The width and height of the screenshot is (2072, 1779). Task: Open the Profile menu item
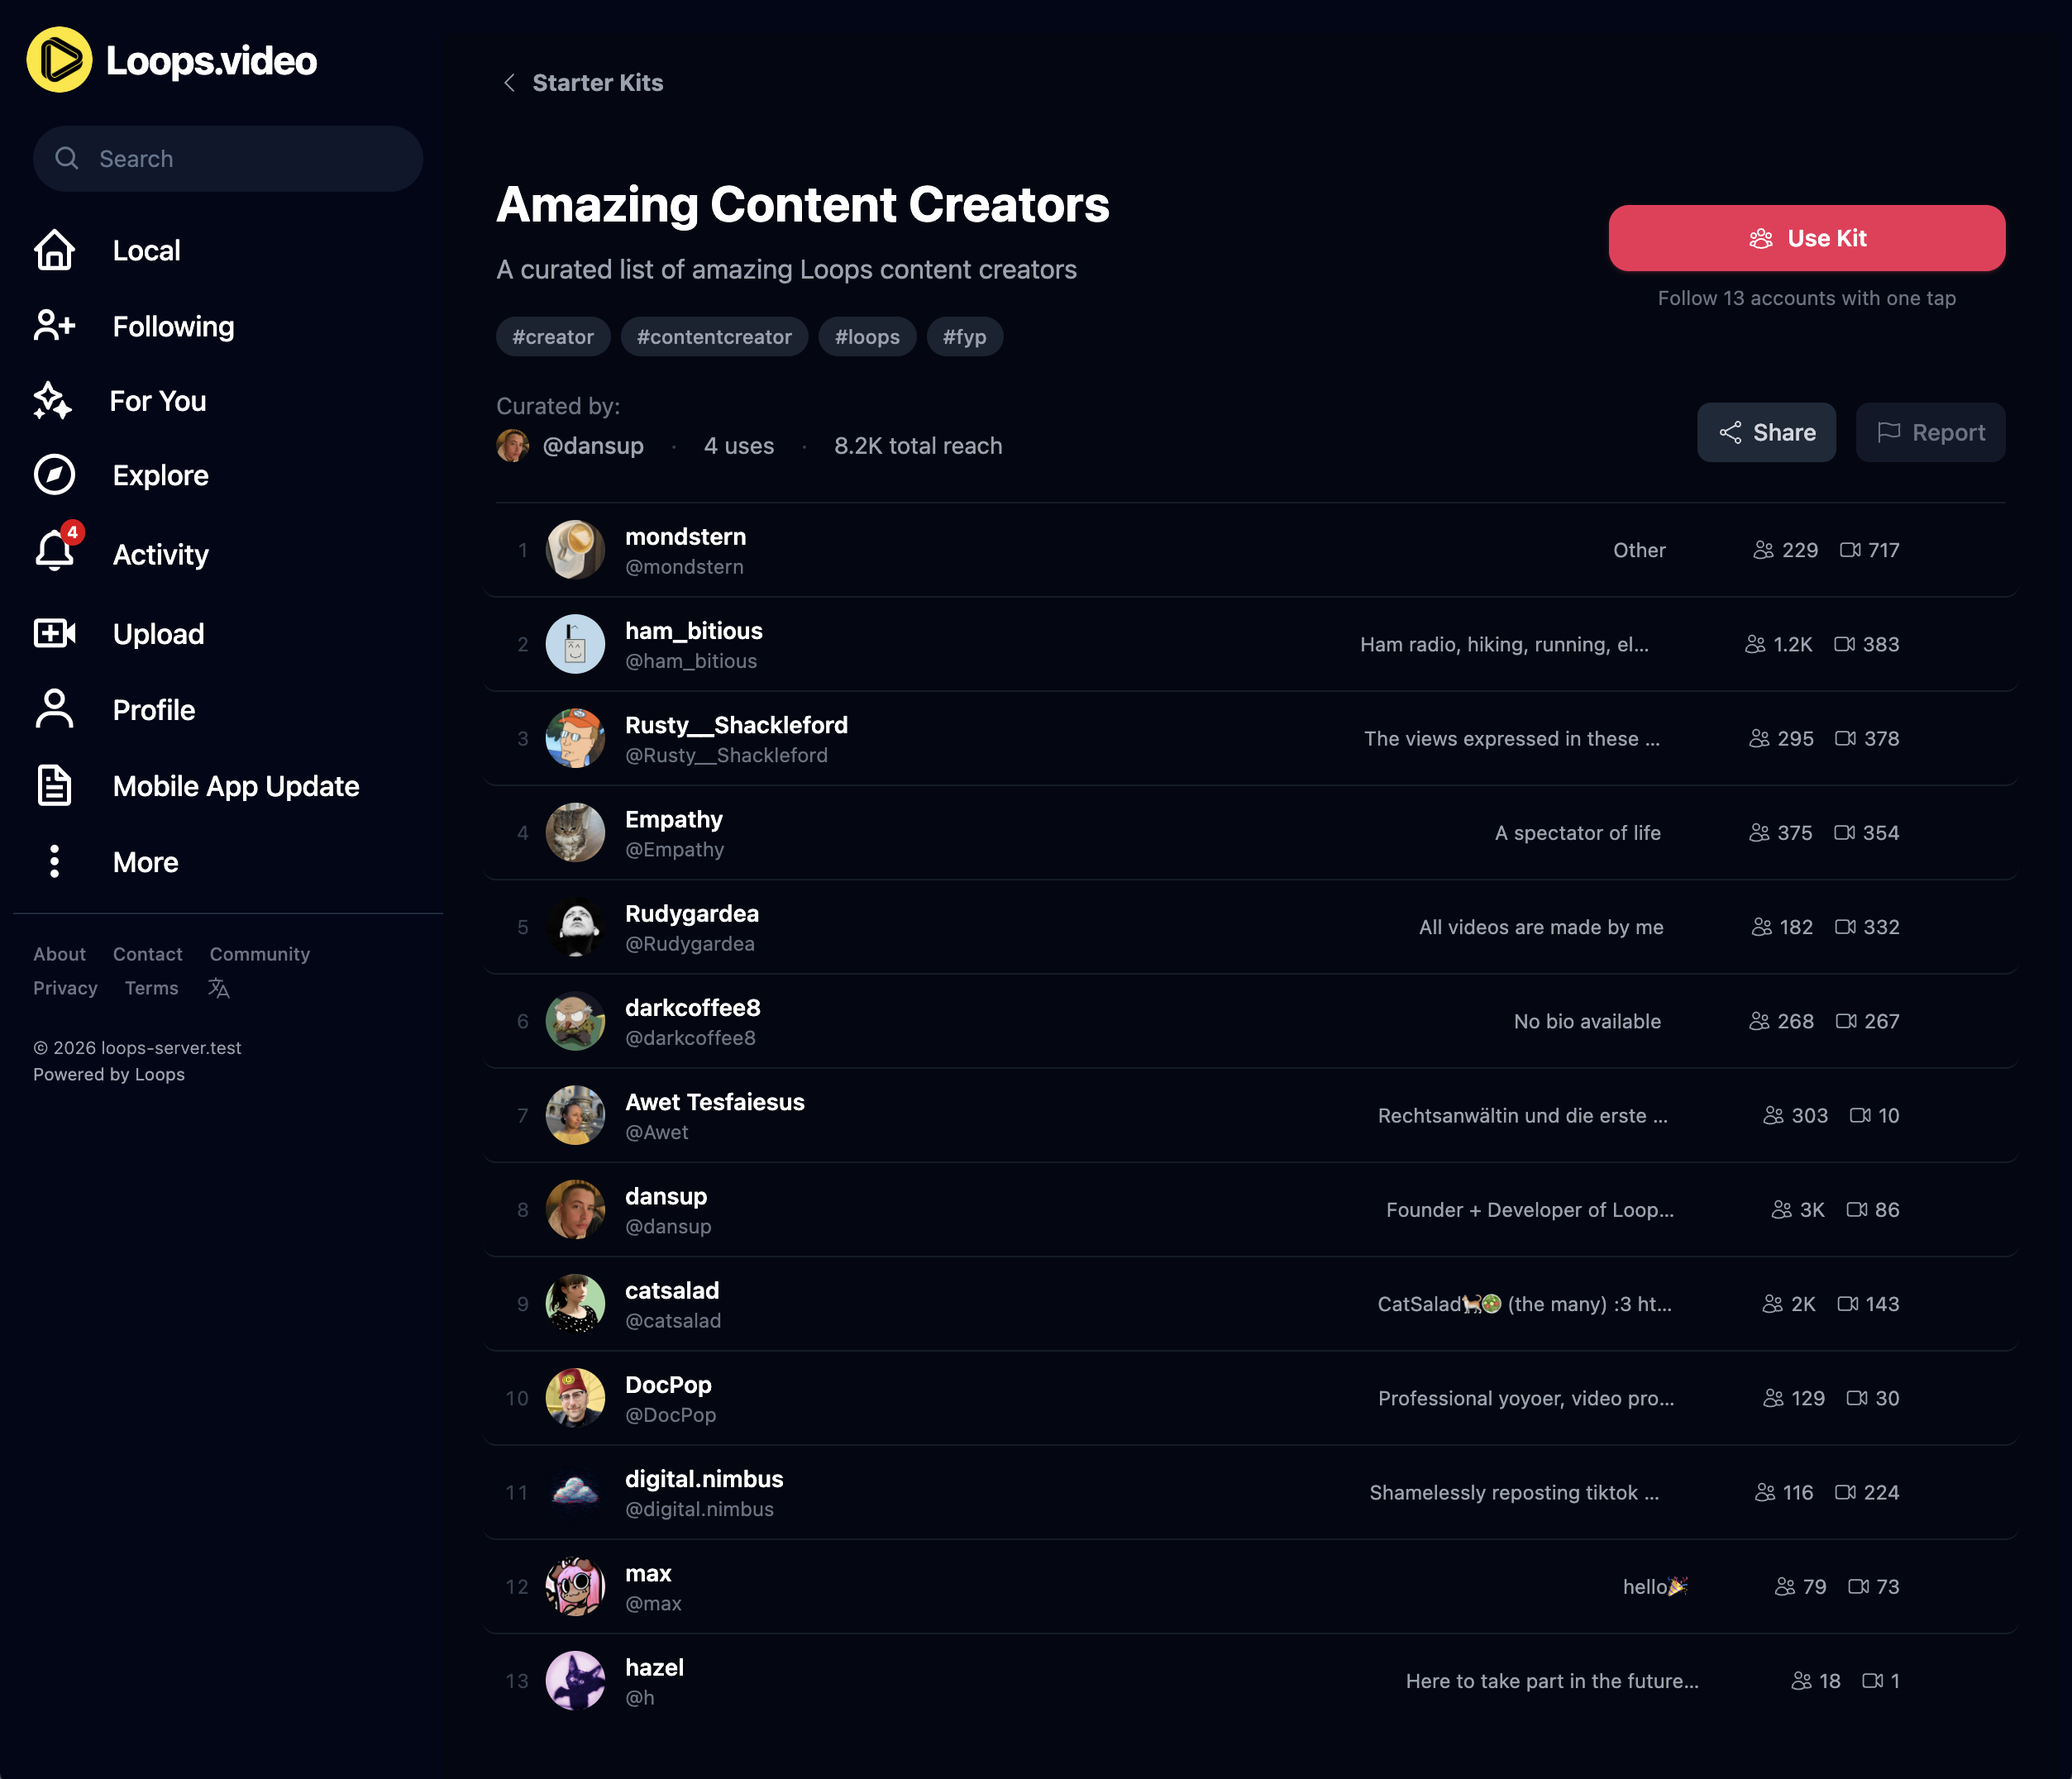point(153,710)
